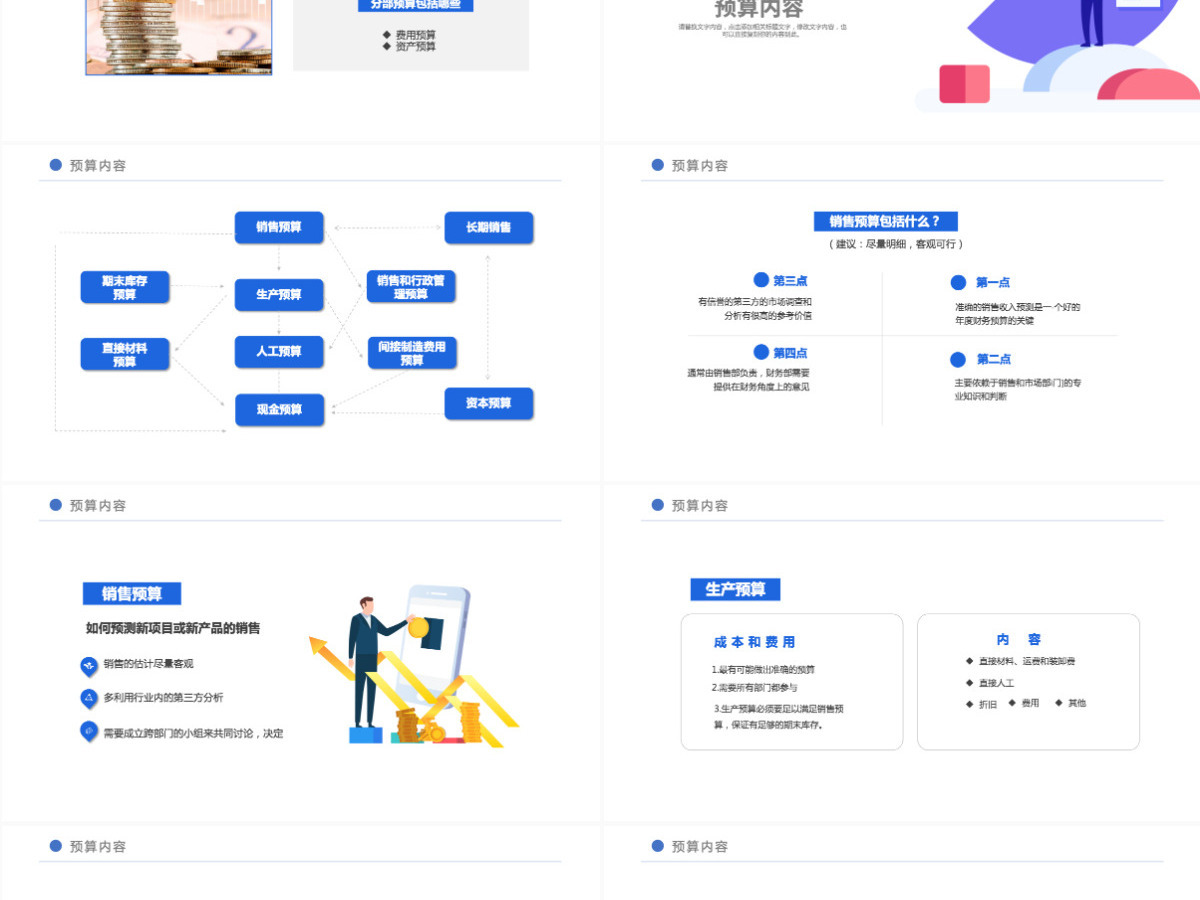
Task: Click the text 2.需要所有部门都参与
Action: click(754, 688)
